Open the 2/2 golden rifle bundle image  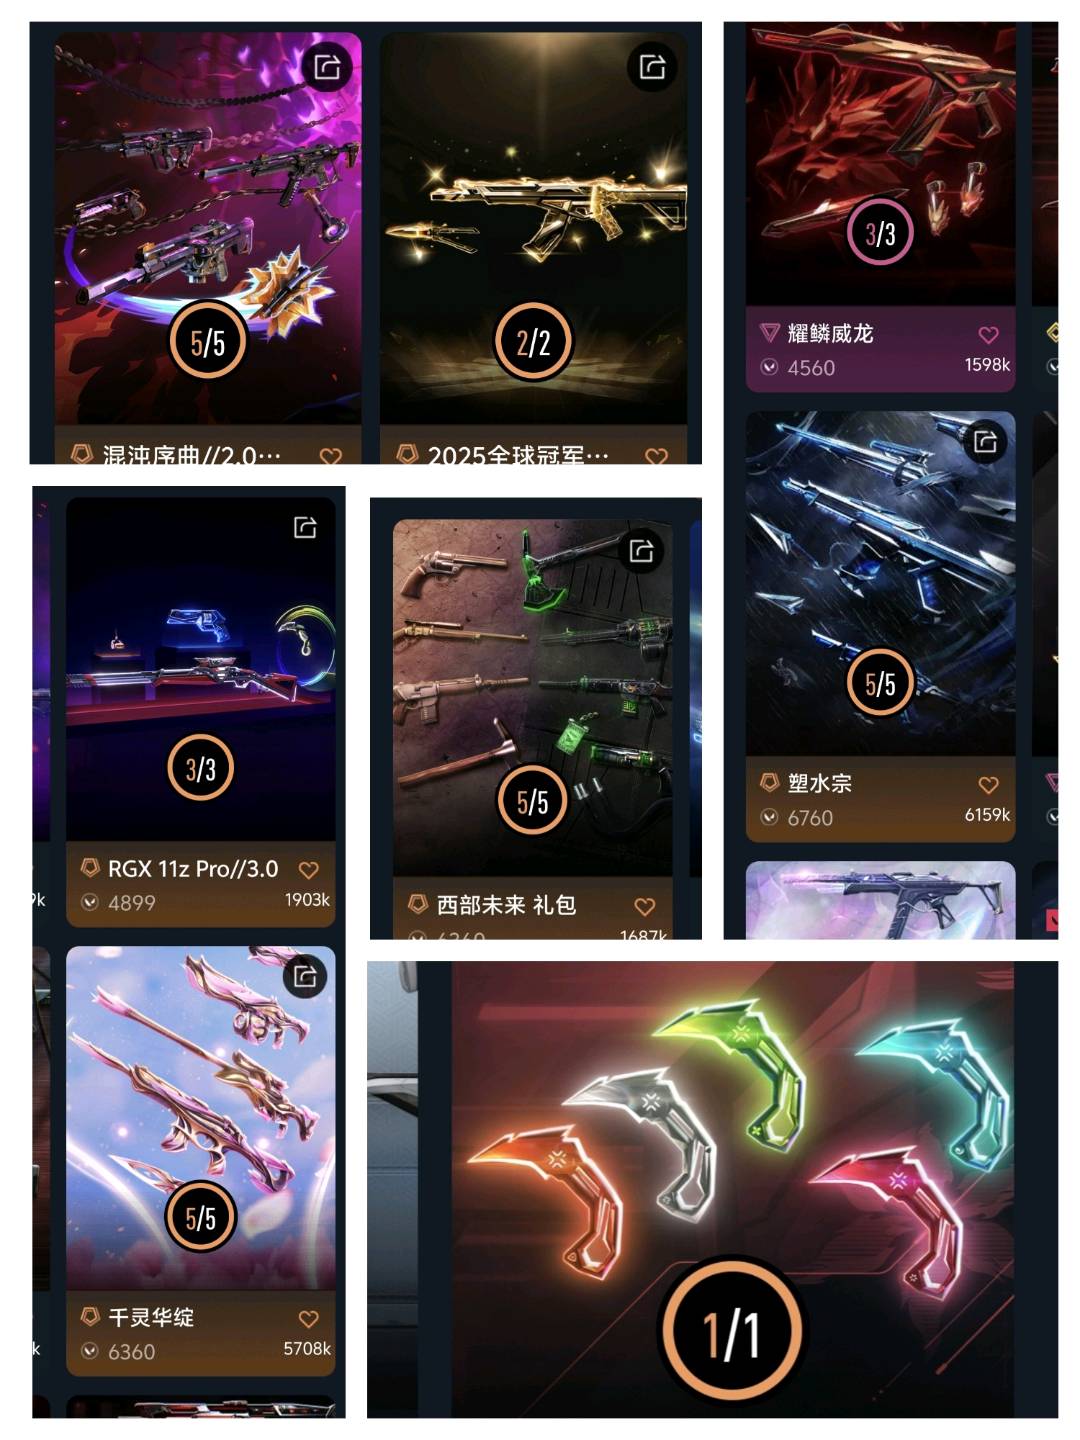(x=533, y=228)
